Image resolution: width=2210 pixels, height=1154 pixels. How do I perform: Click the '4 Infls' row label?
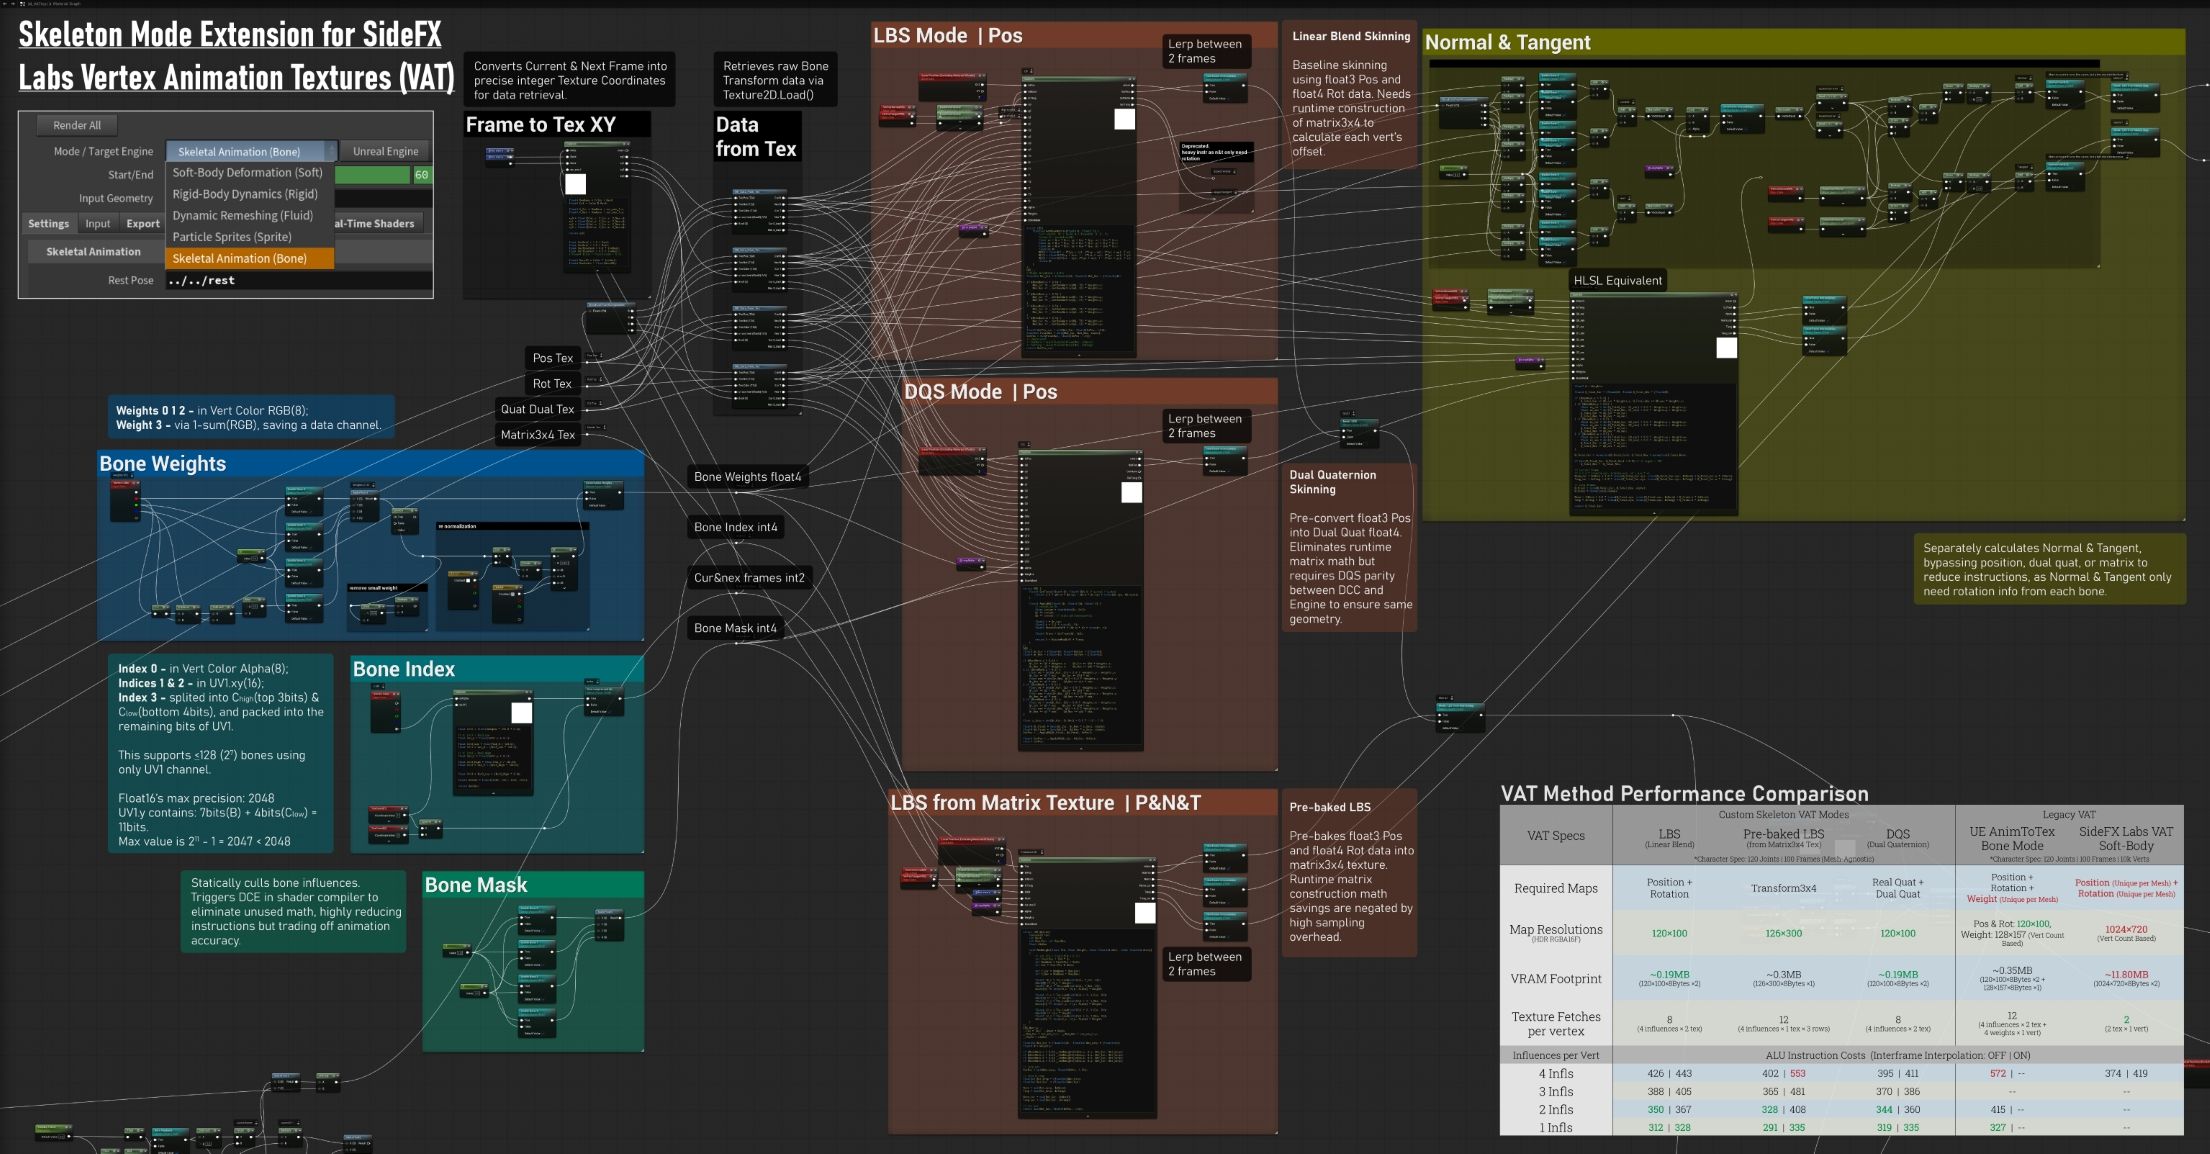tap(1556, 1073)
